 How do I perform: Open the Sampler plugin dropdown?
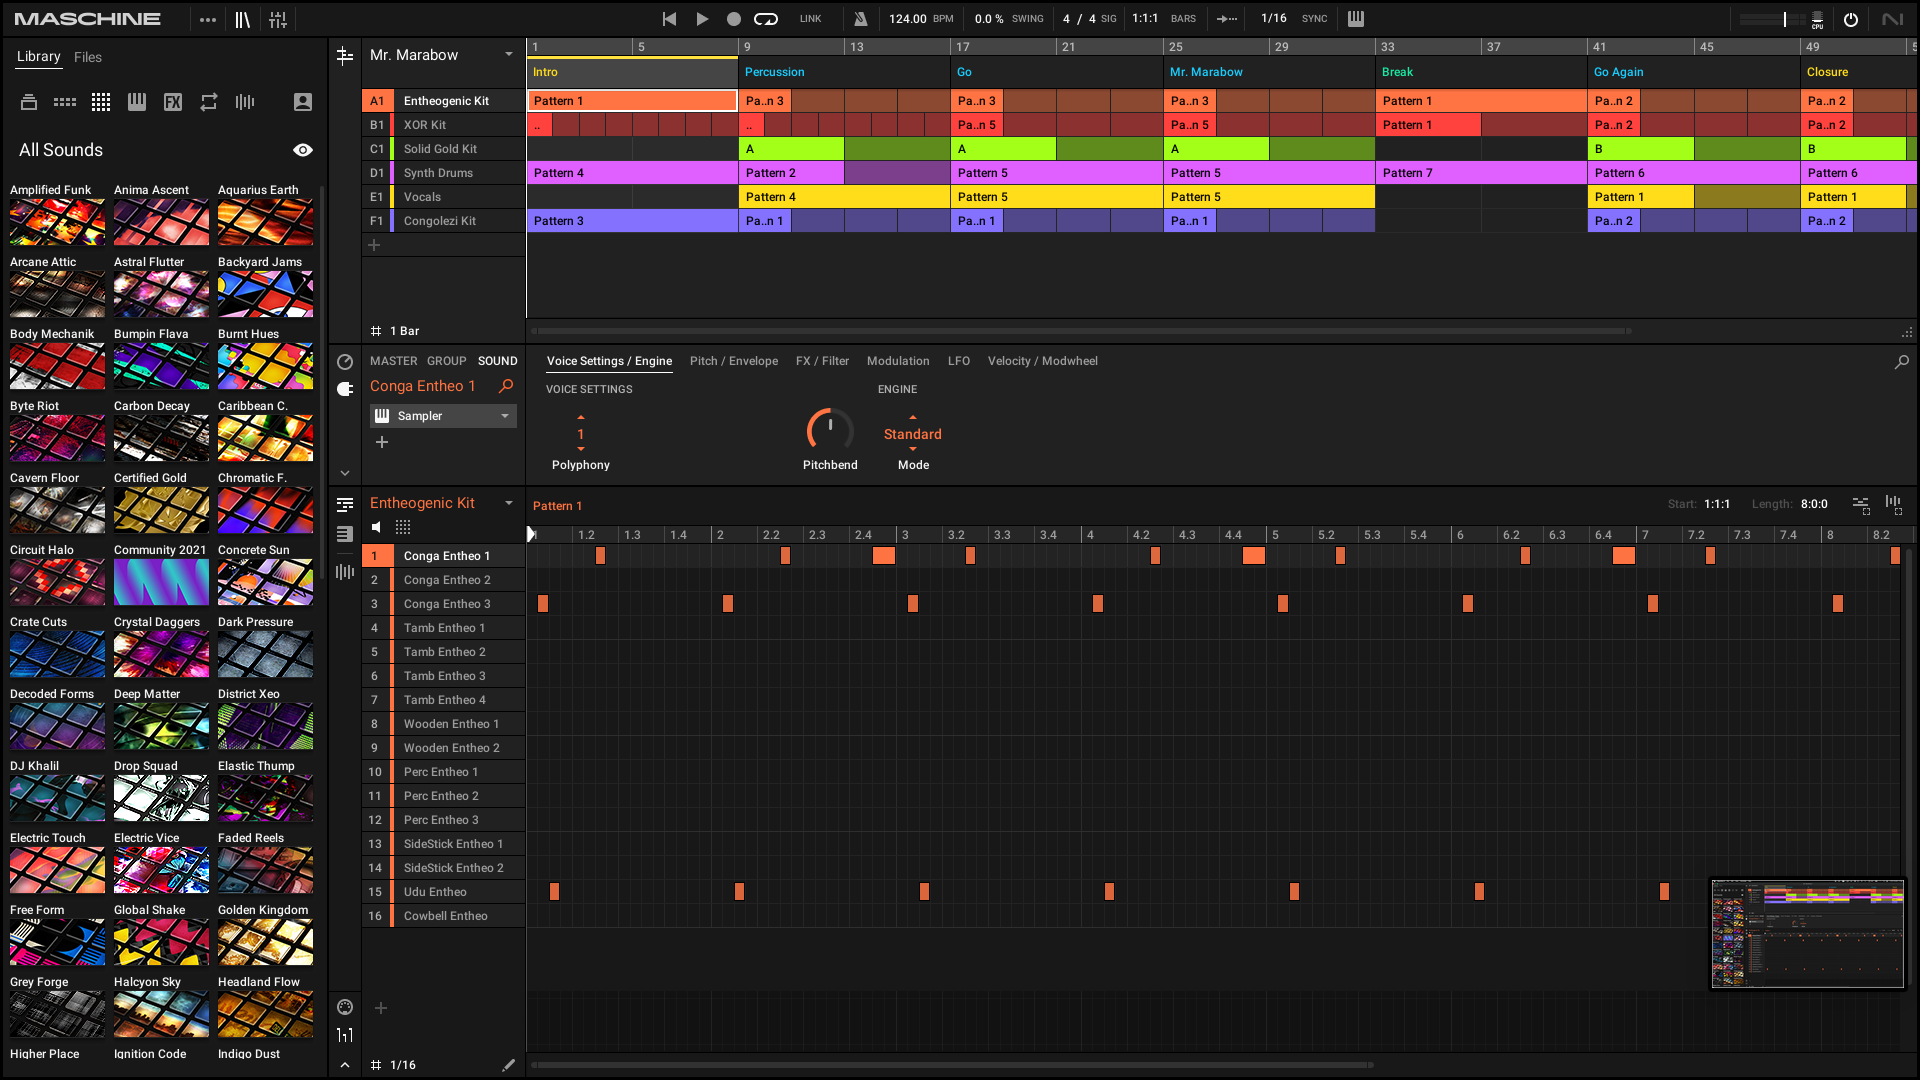(x=443, y=416)
